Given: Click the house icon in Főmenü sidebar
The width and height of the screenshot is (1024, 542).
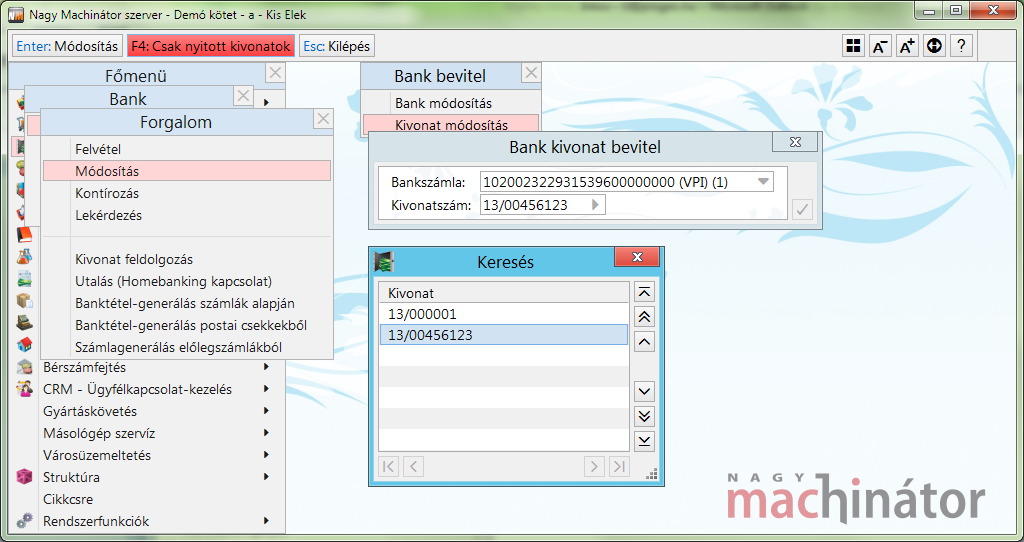Looking at the screenshot, I should coord(24,344).
